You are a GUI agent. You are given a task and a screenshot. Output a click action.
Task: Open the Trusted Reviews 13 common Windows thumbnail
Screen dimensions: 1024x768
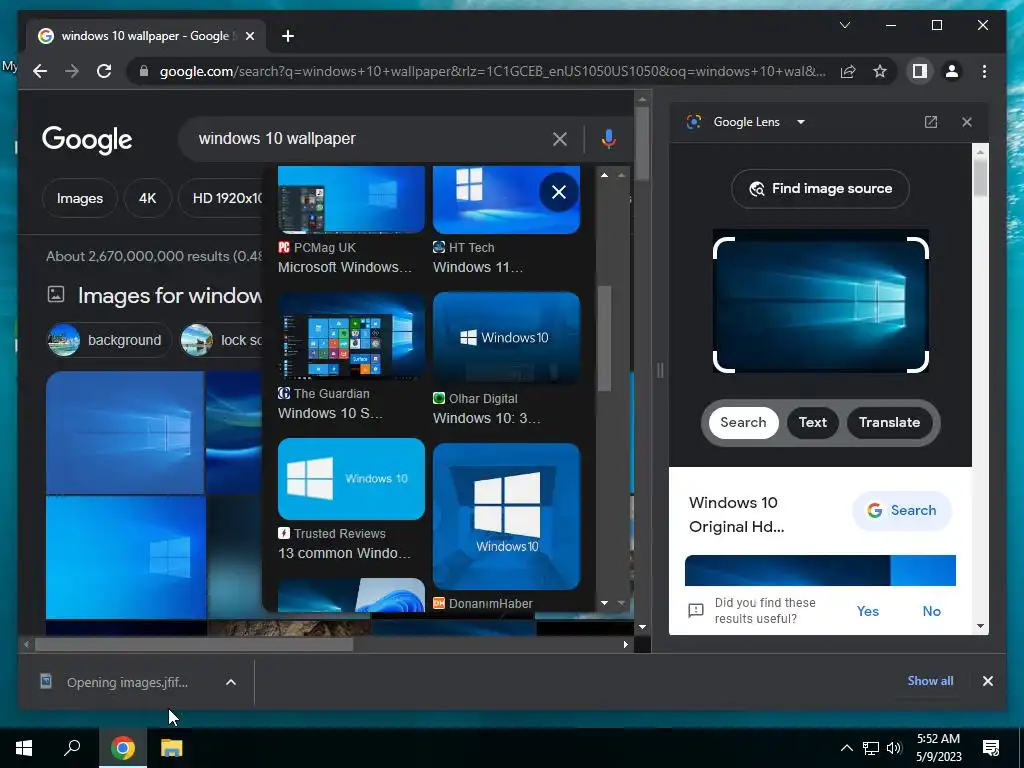[351, 479]
